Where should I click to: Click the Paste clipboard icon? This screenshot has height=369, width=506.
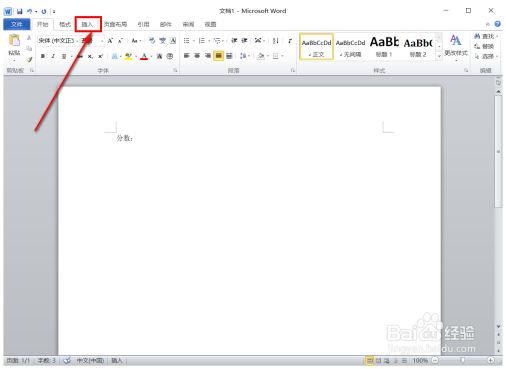14,41
